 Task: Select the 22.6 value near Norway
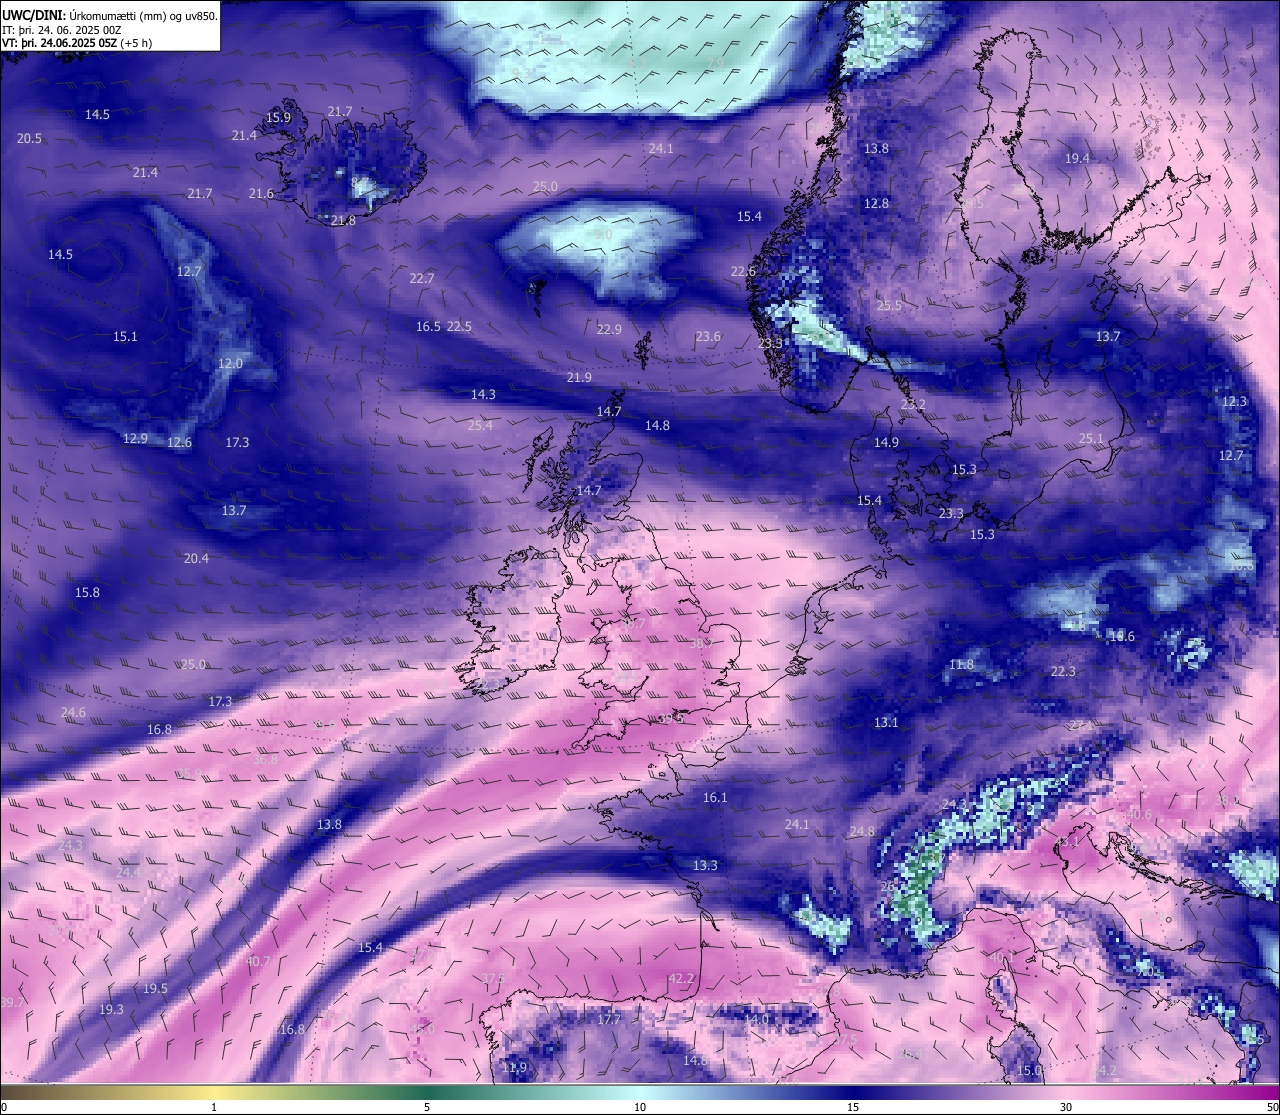tap(743, 272)
